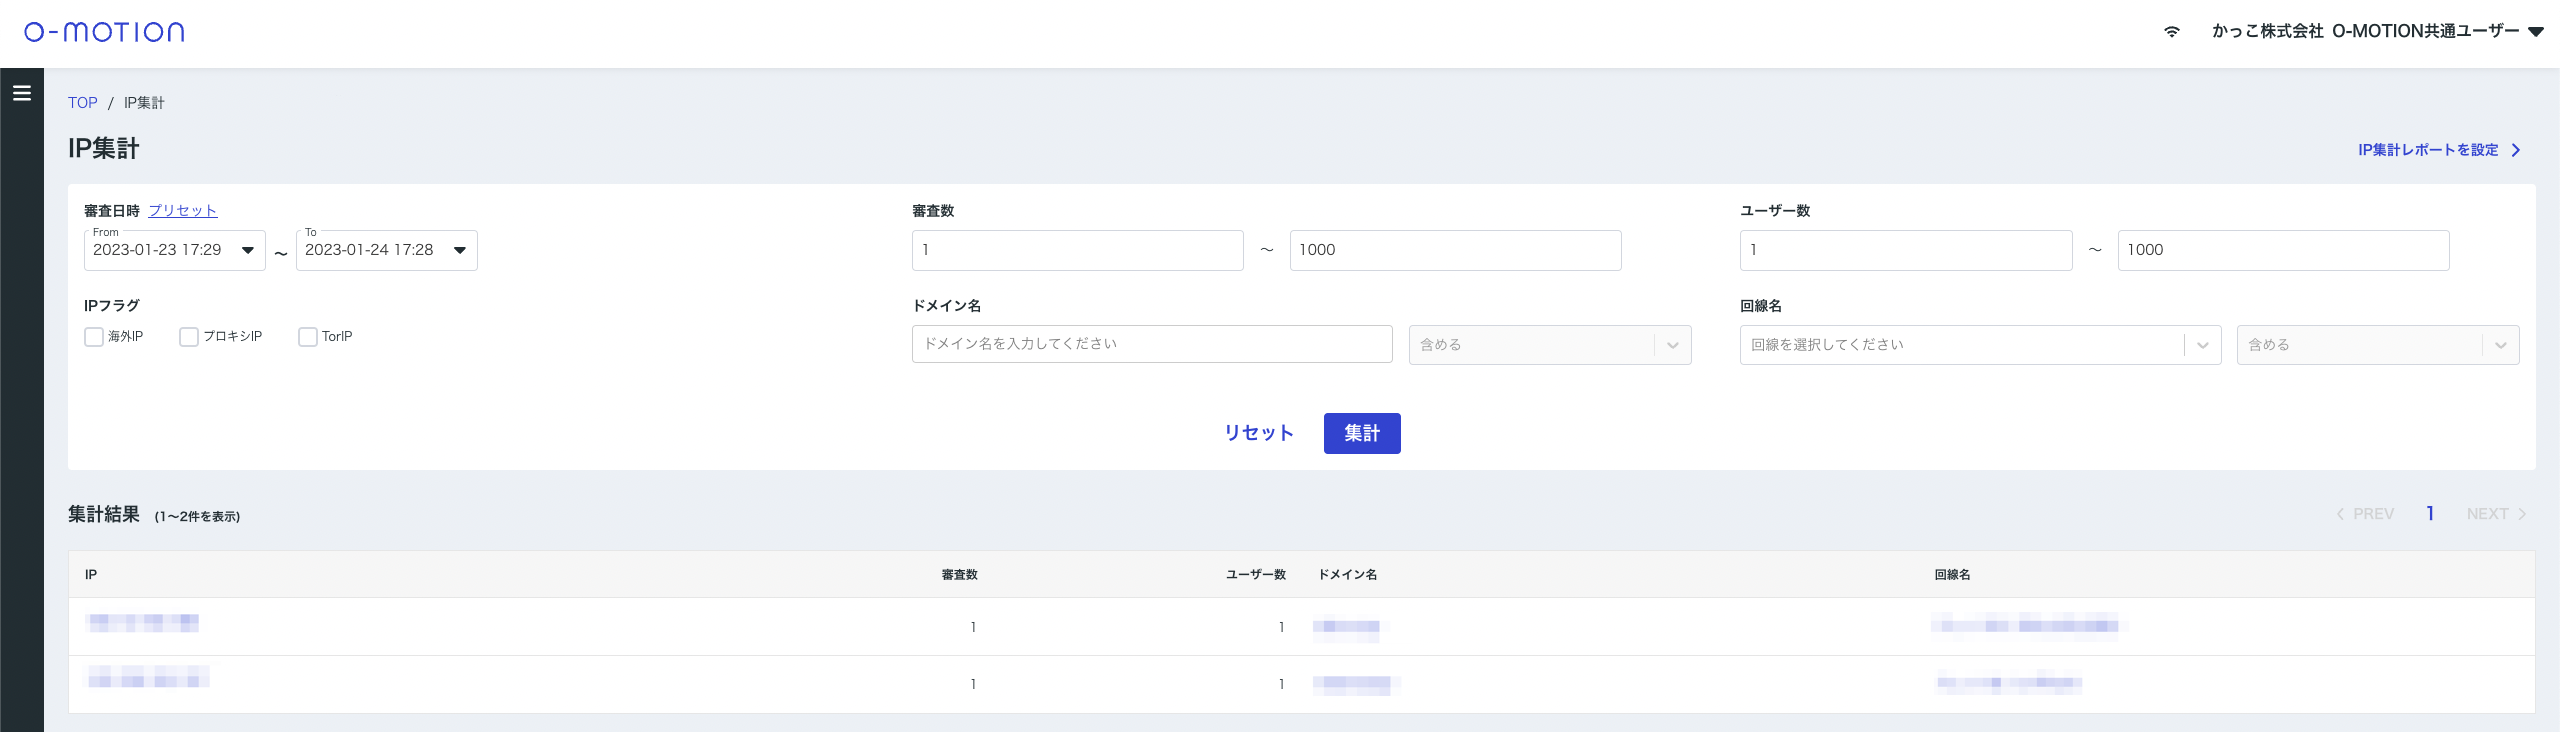Toggle the プロキシIP checkbox

189,337
